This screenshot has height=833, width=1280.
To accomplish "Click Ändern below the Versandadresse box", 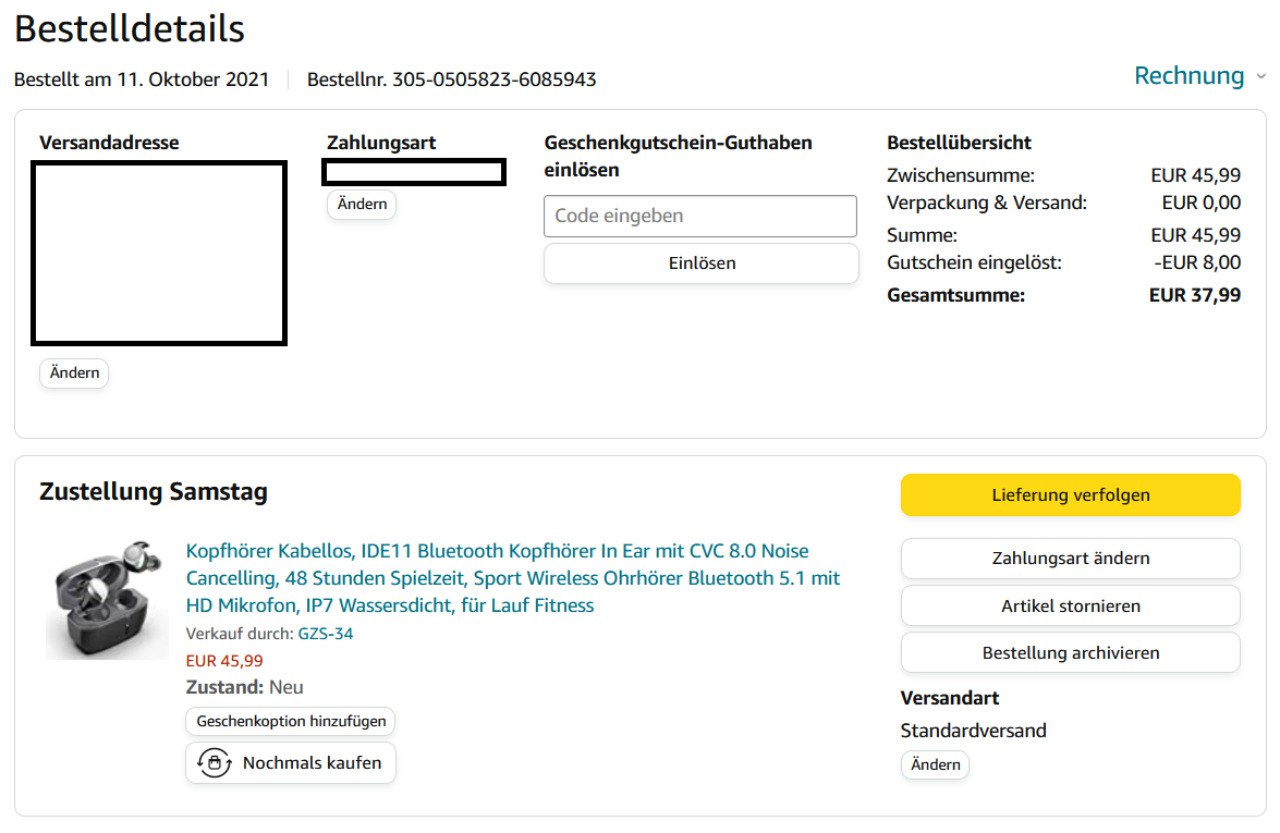I will click(74, 373).
